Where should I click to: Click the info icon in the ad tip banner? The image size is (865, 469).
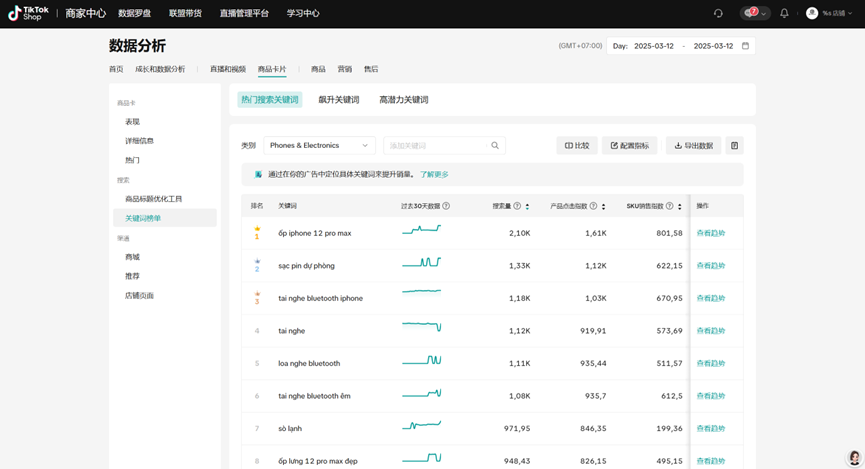coord(258,174)
